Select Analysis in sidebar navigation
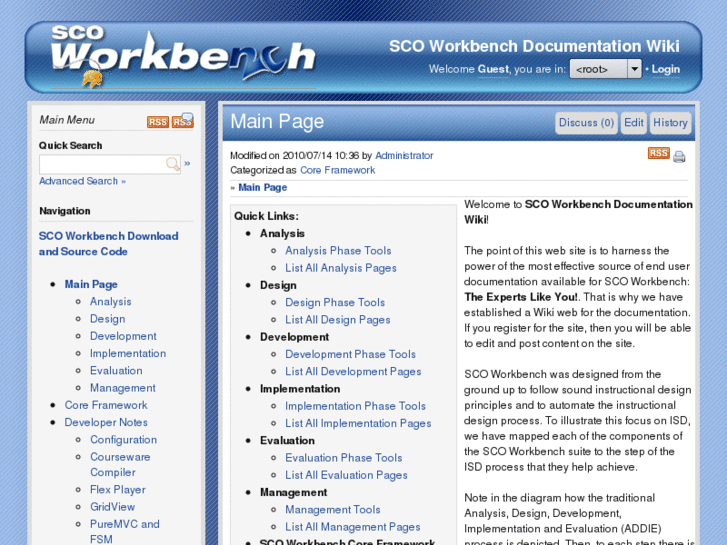 [x=111, y=301]
